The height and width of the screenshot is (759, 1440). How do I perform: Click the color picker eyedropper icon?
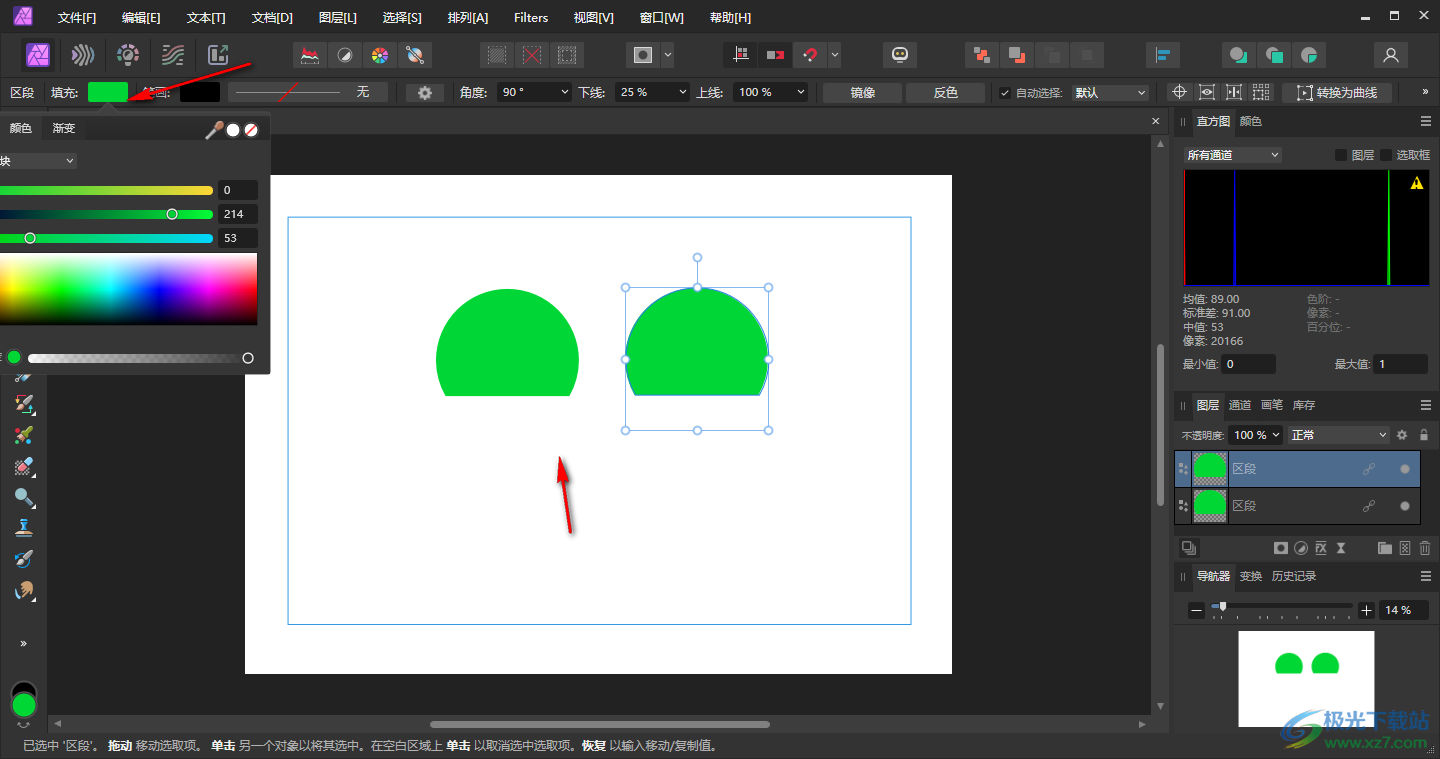click(213, 130)
